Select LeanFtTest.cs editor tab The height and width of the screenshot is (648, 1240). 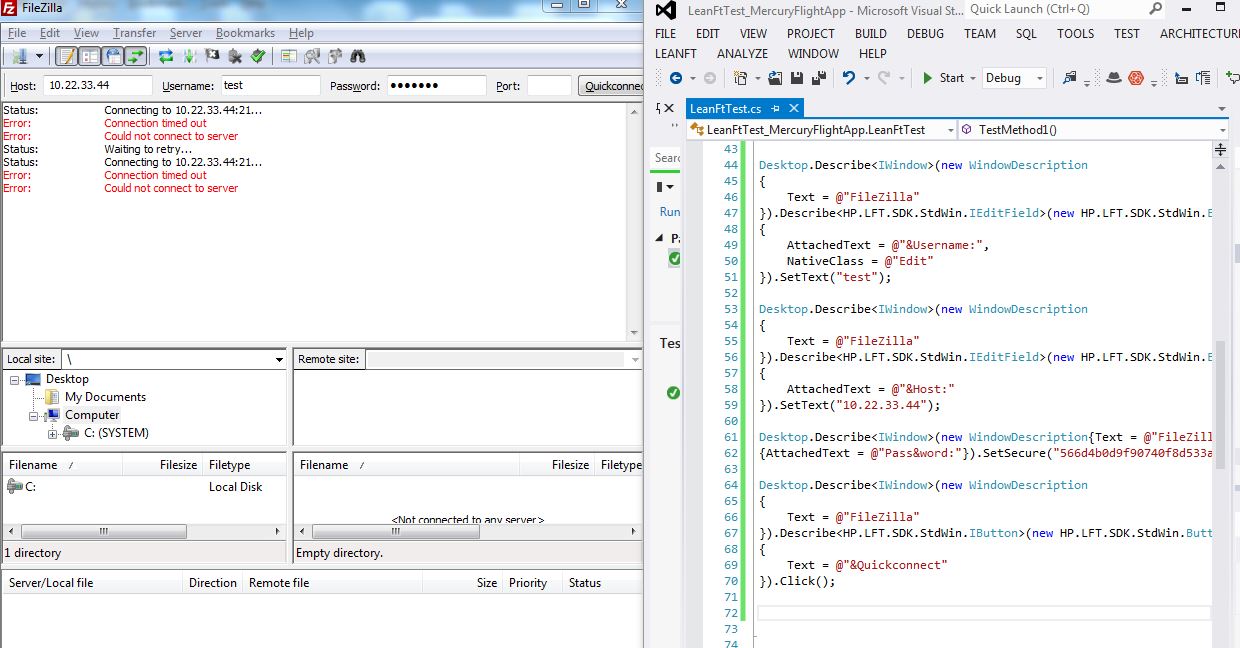click(725, 108)
